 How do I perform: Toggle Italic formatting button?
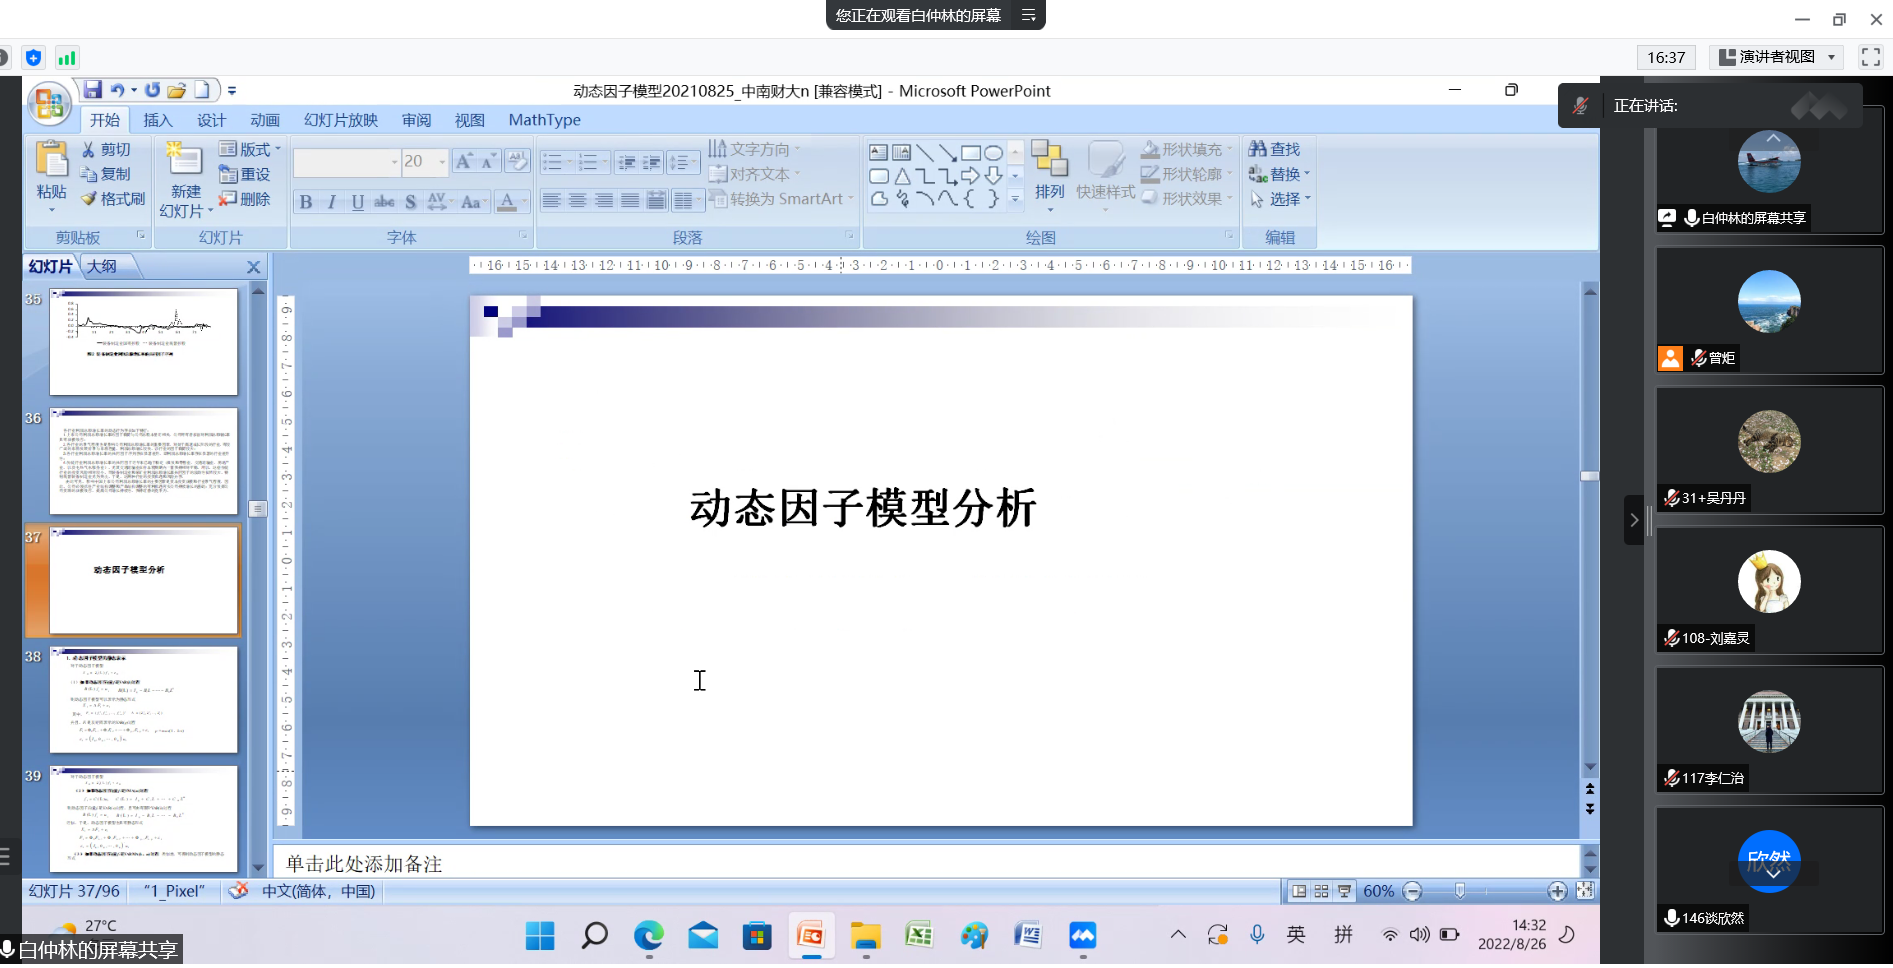(x=332, y=202)
